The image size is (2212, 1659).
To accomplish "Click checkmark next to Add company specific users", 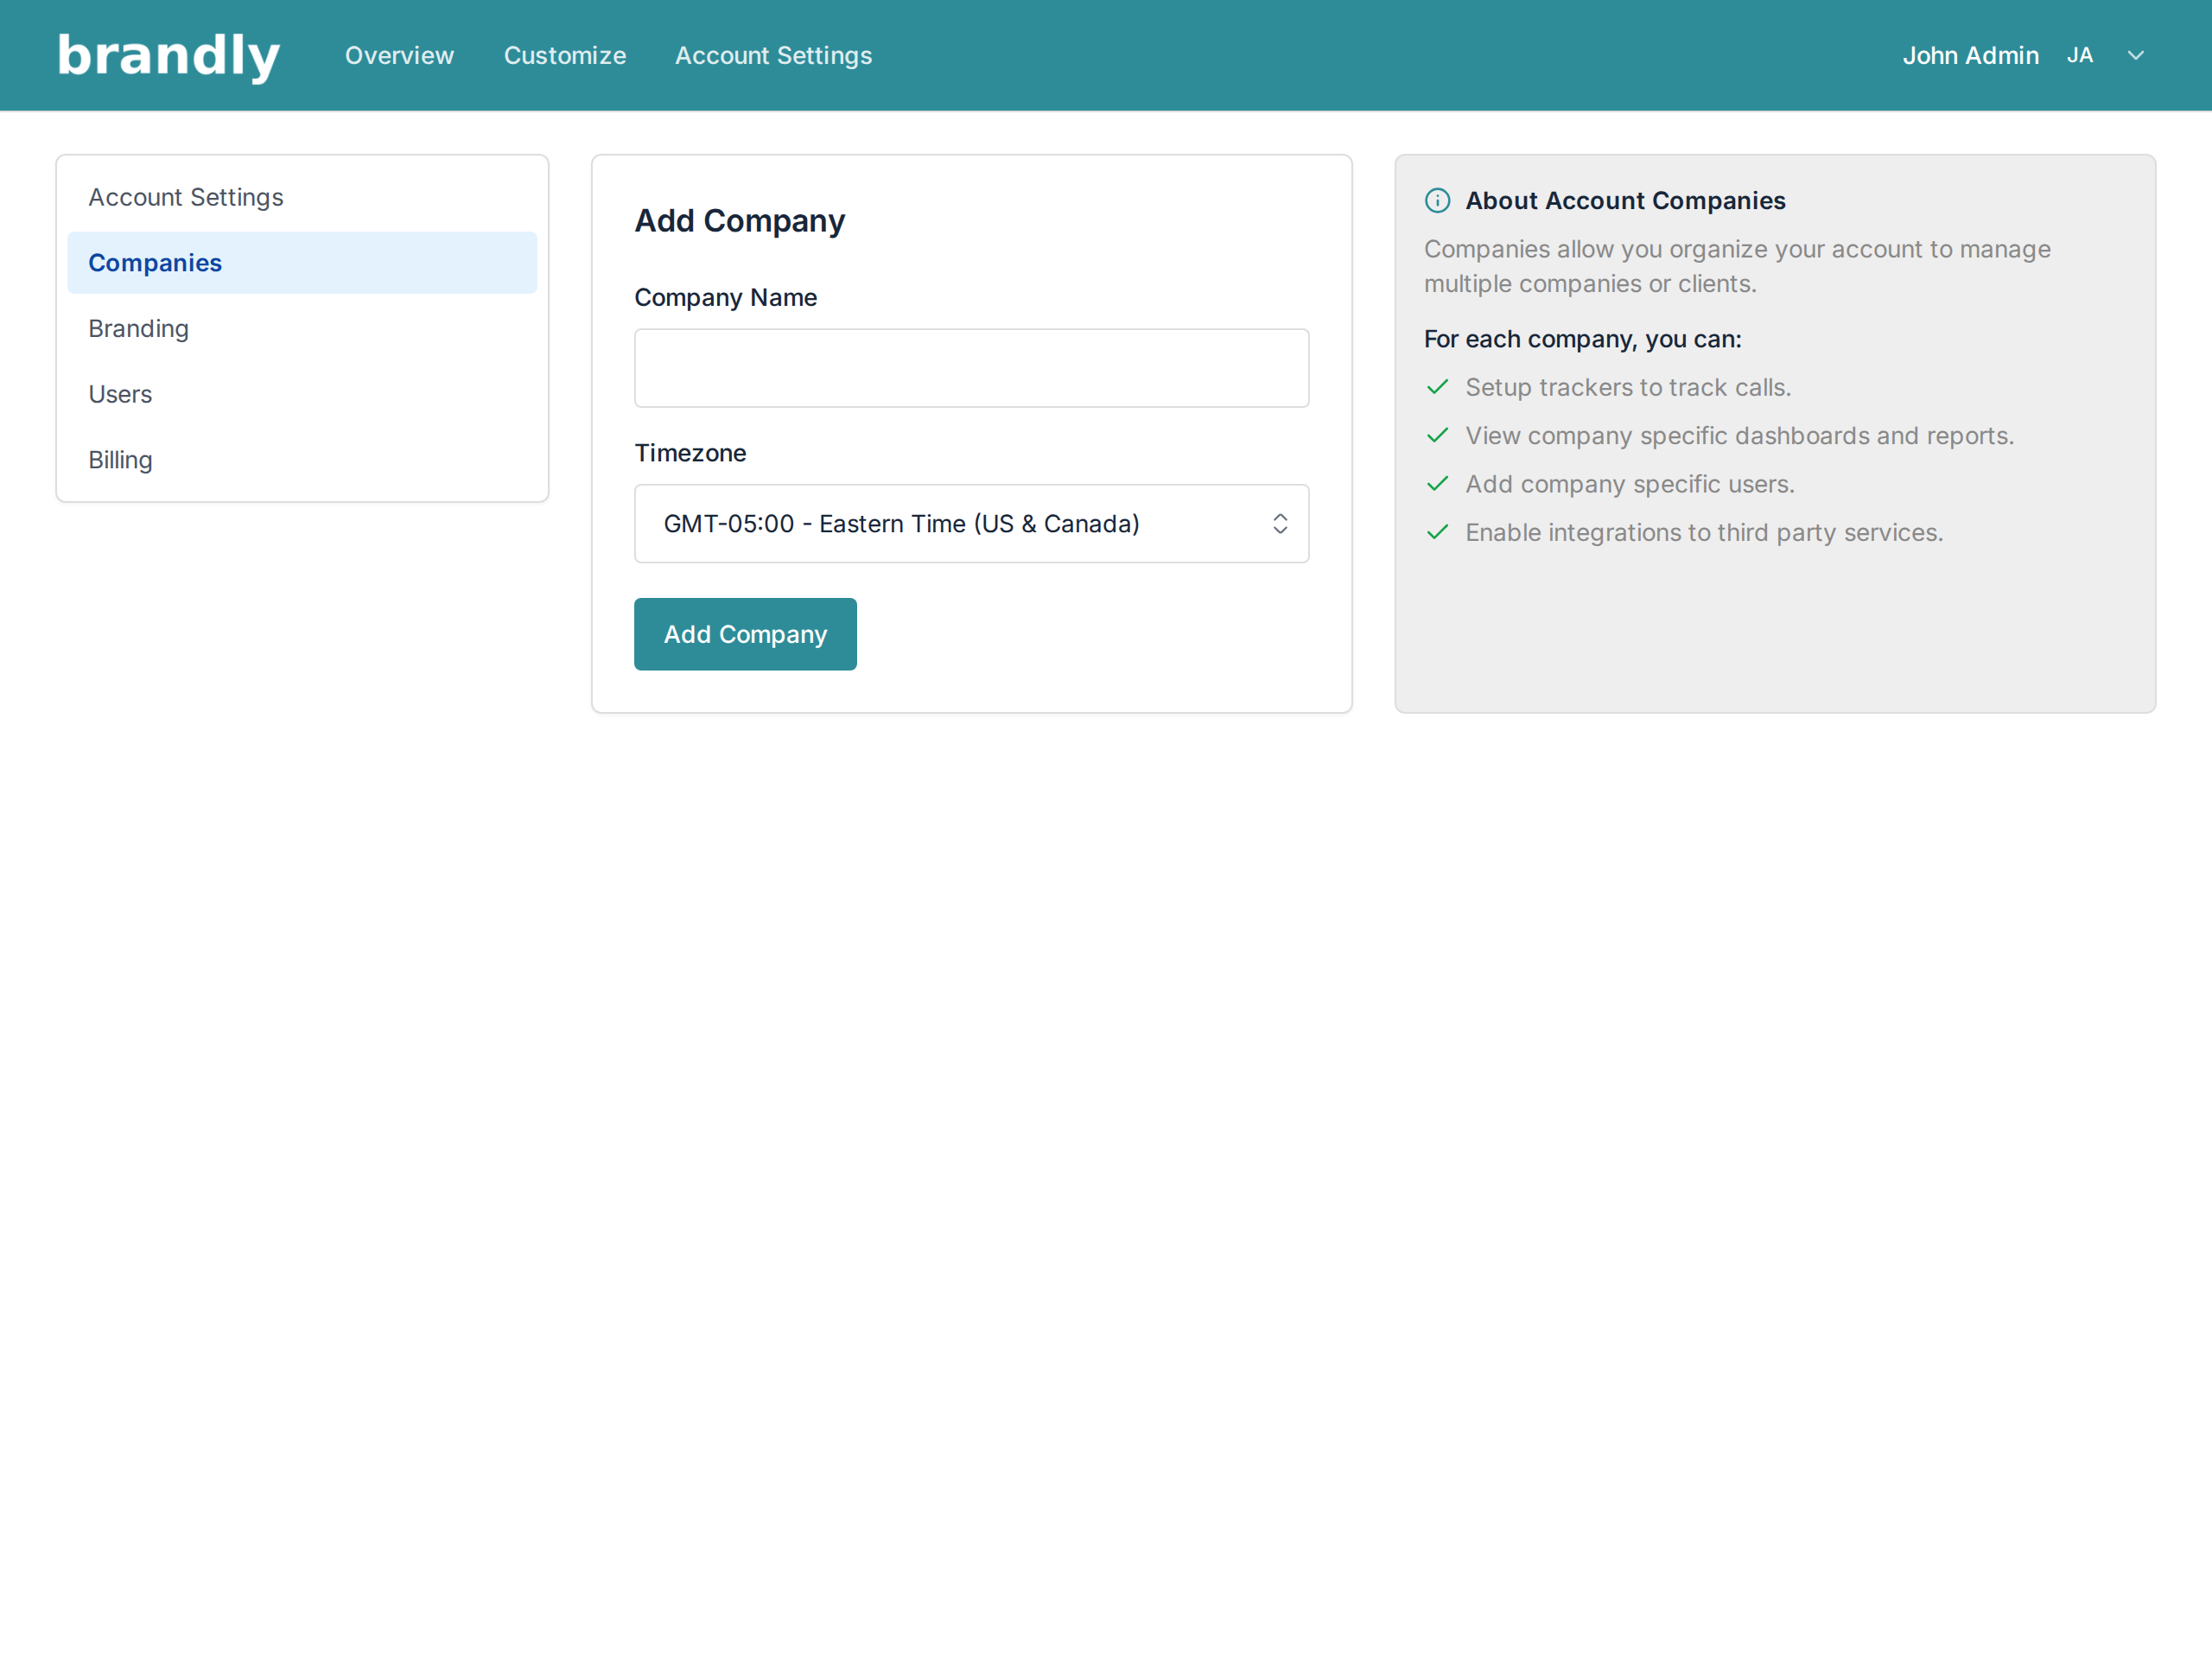I will click(x=1437, y=484).
